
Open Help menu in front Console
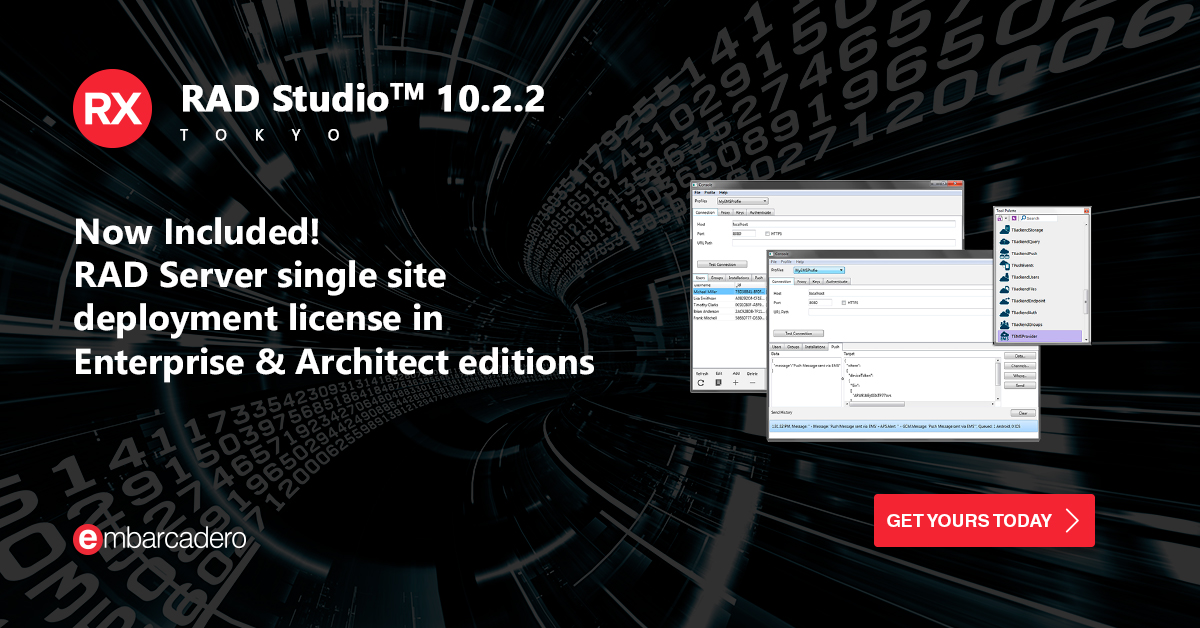point(800,262)
